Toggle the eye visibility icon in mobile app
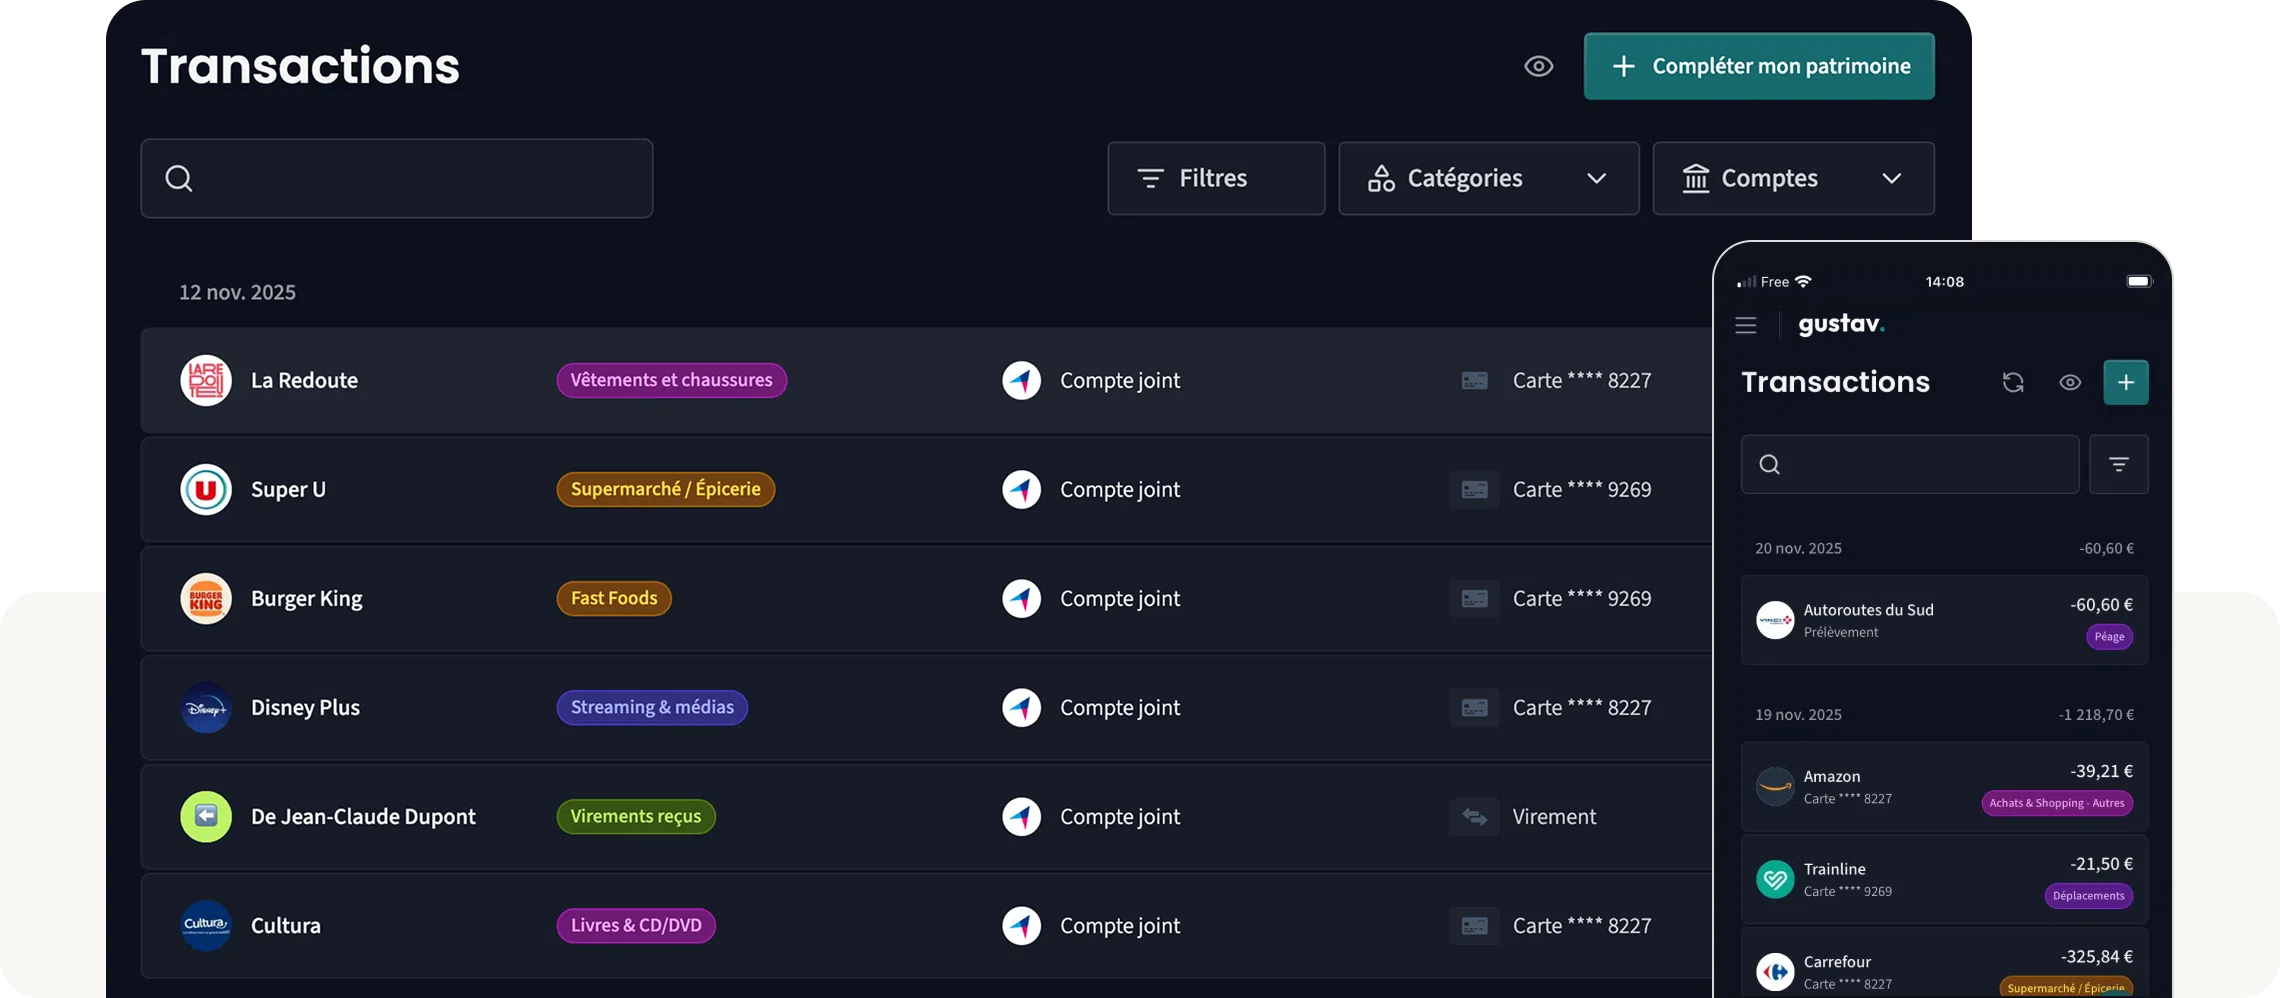 2069,383
